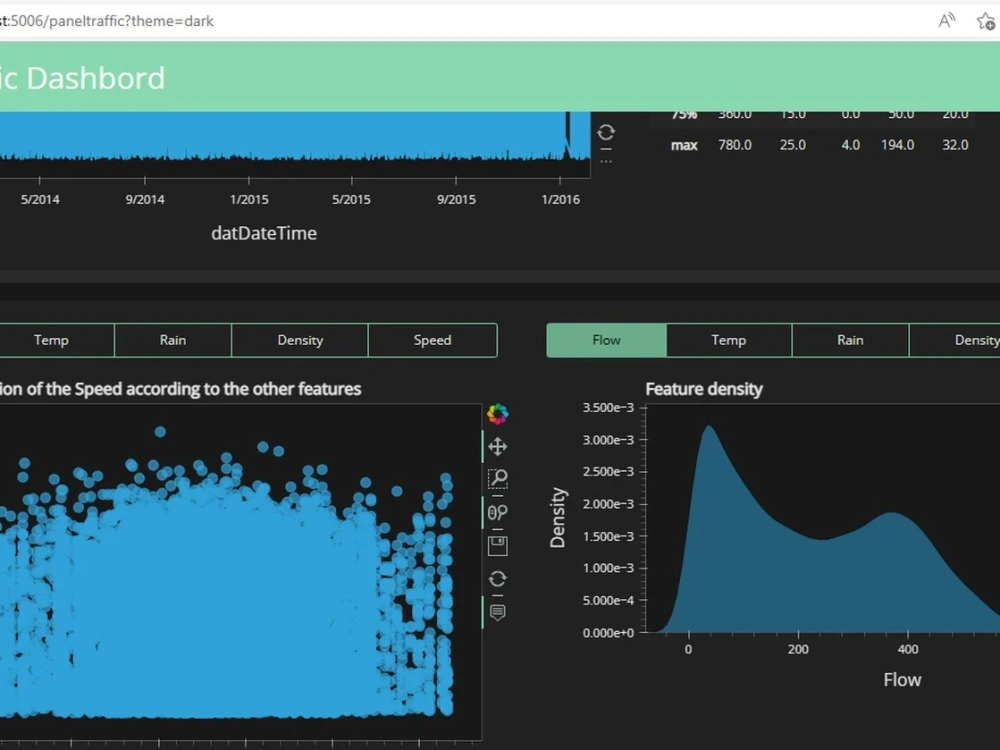This screenshot has height=750, width=1000.
Task: Activate Box Zoom on the scatter plot
Action: pyautogui.click(x=498, y=478)
